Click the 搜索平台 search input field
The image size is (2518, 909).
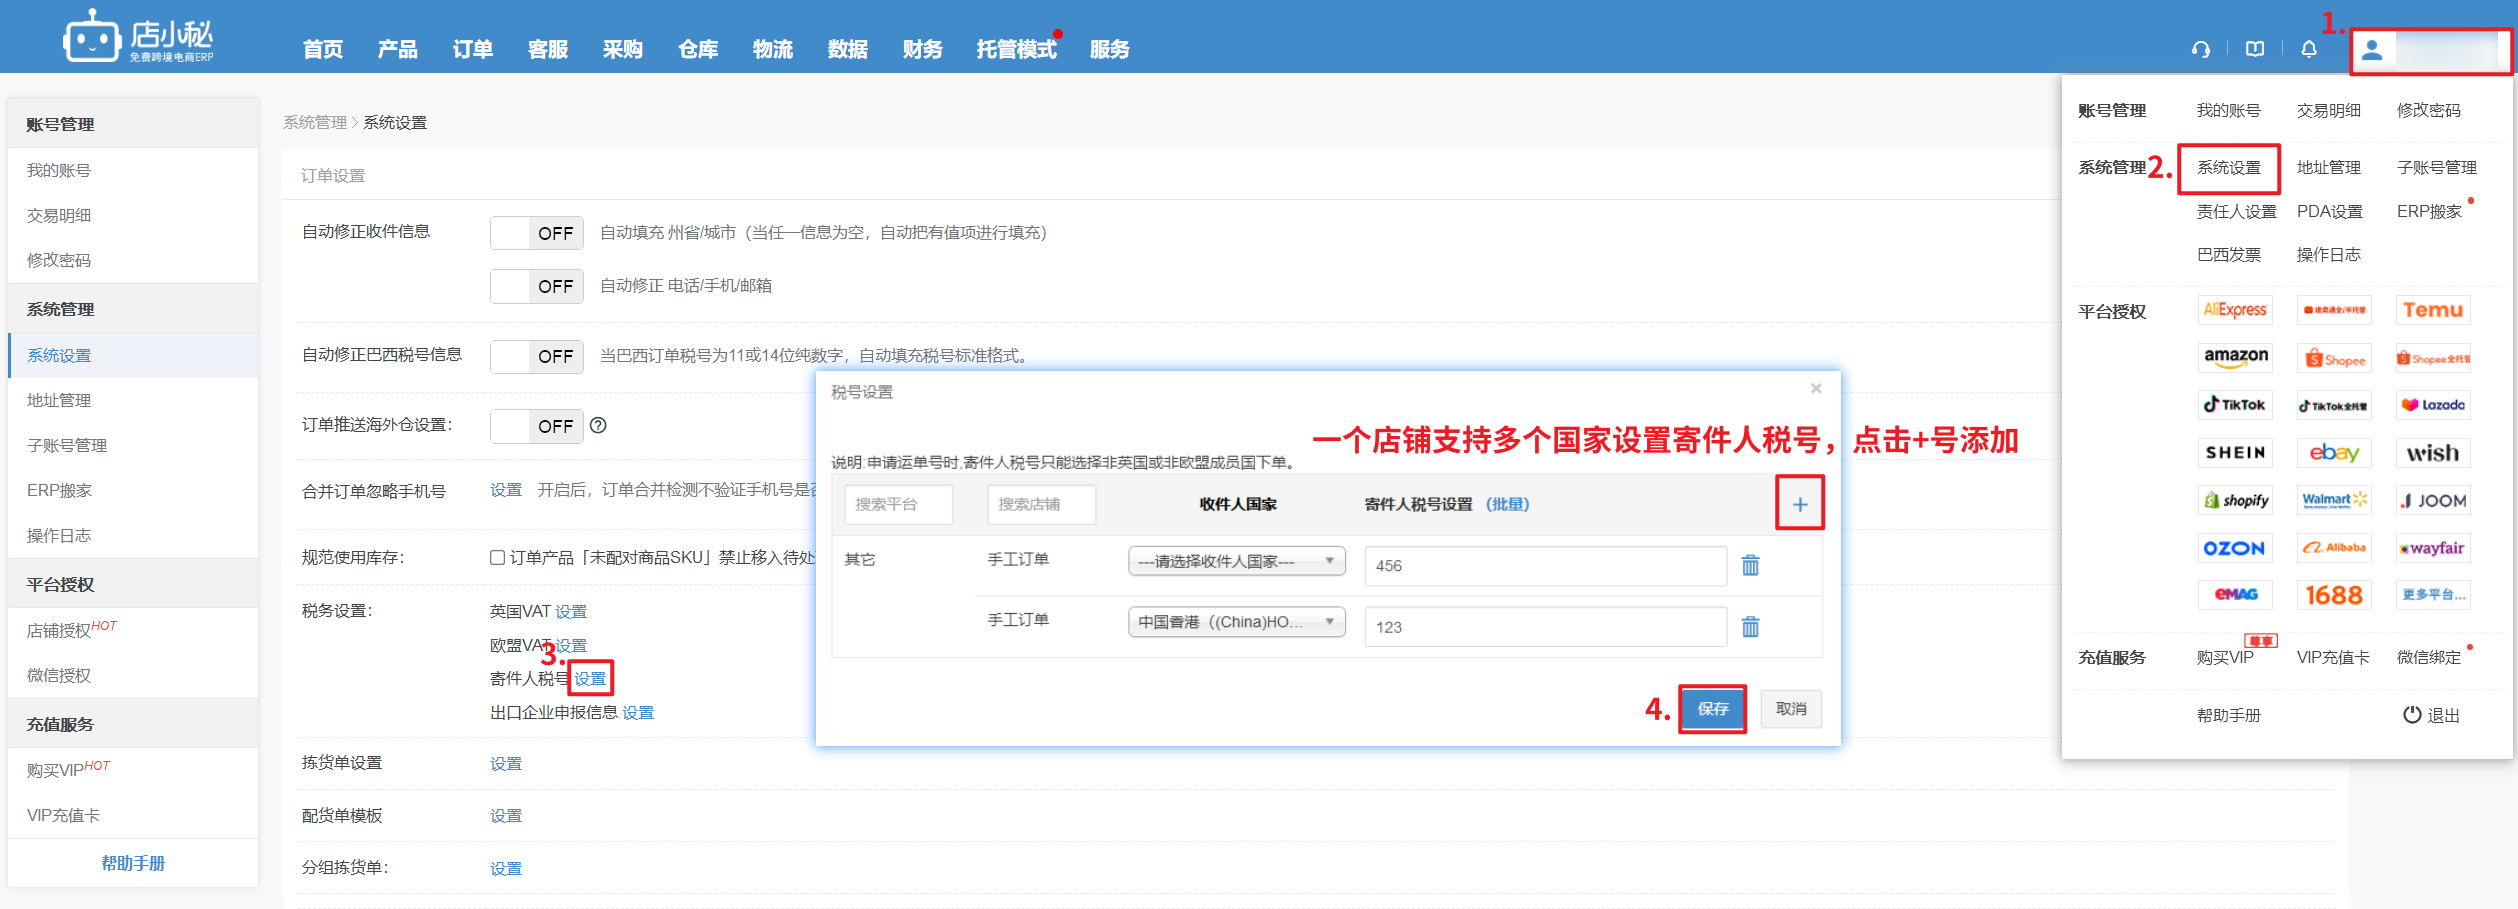click(x=898, y=504)
